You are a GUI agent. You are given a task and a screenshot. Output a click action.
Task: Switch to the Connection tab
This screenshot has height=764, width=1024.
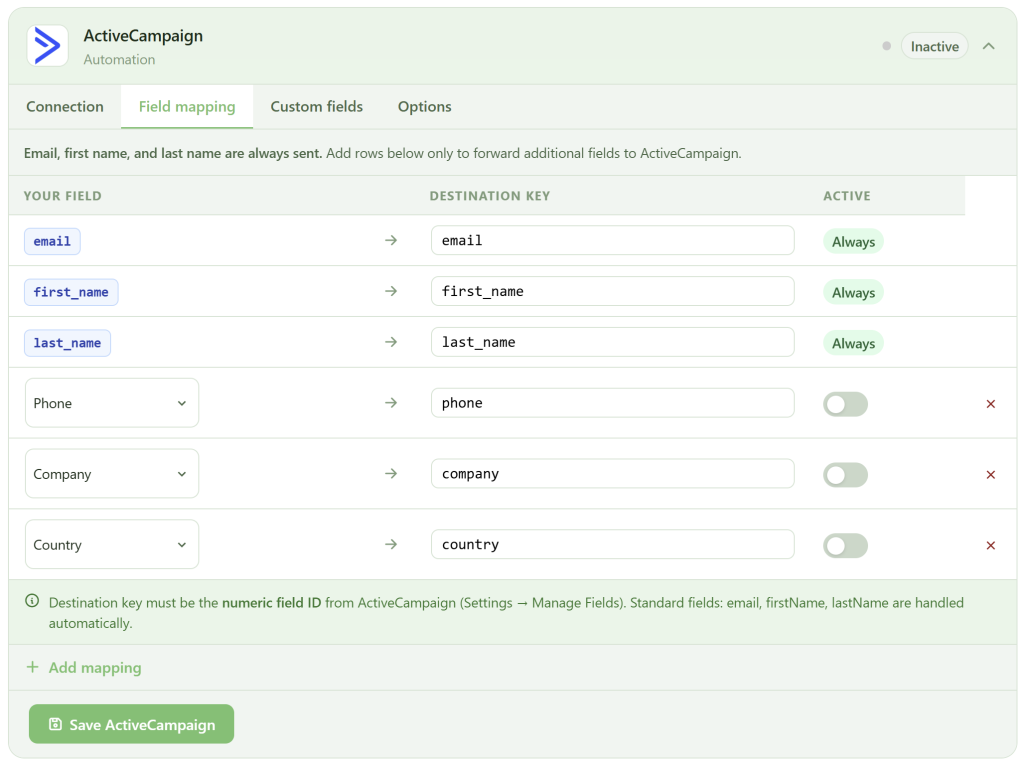(65, 106)
